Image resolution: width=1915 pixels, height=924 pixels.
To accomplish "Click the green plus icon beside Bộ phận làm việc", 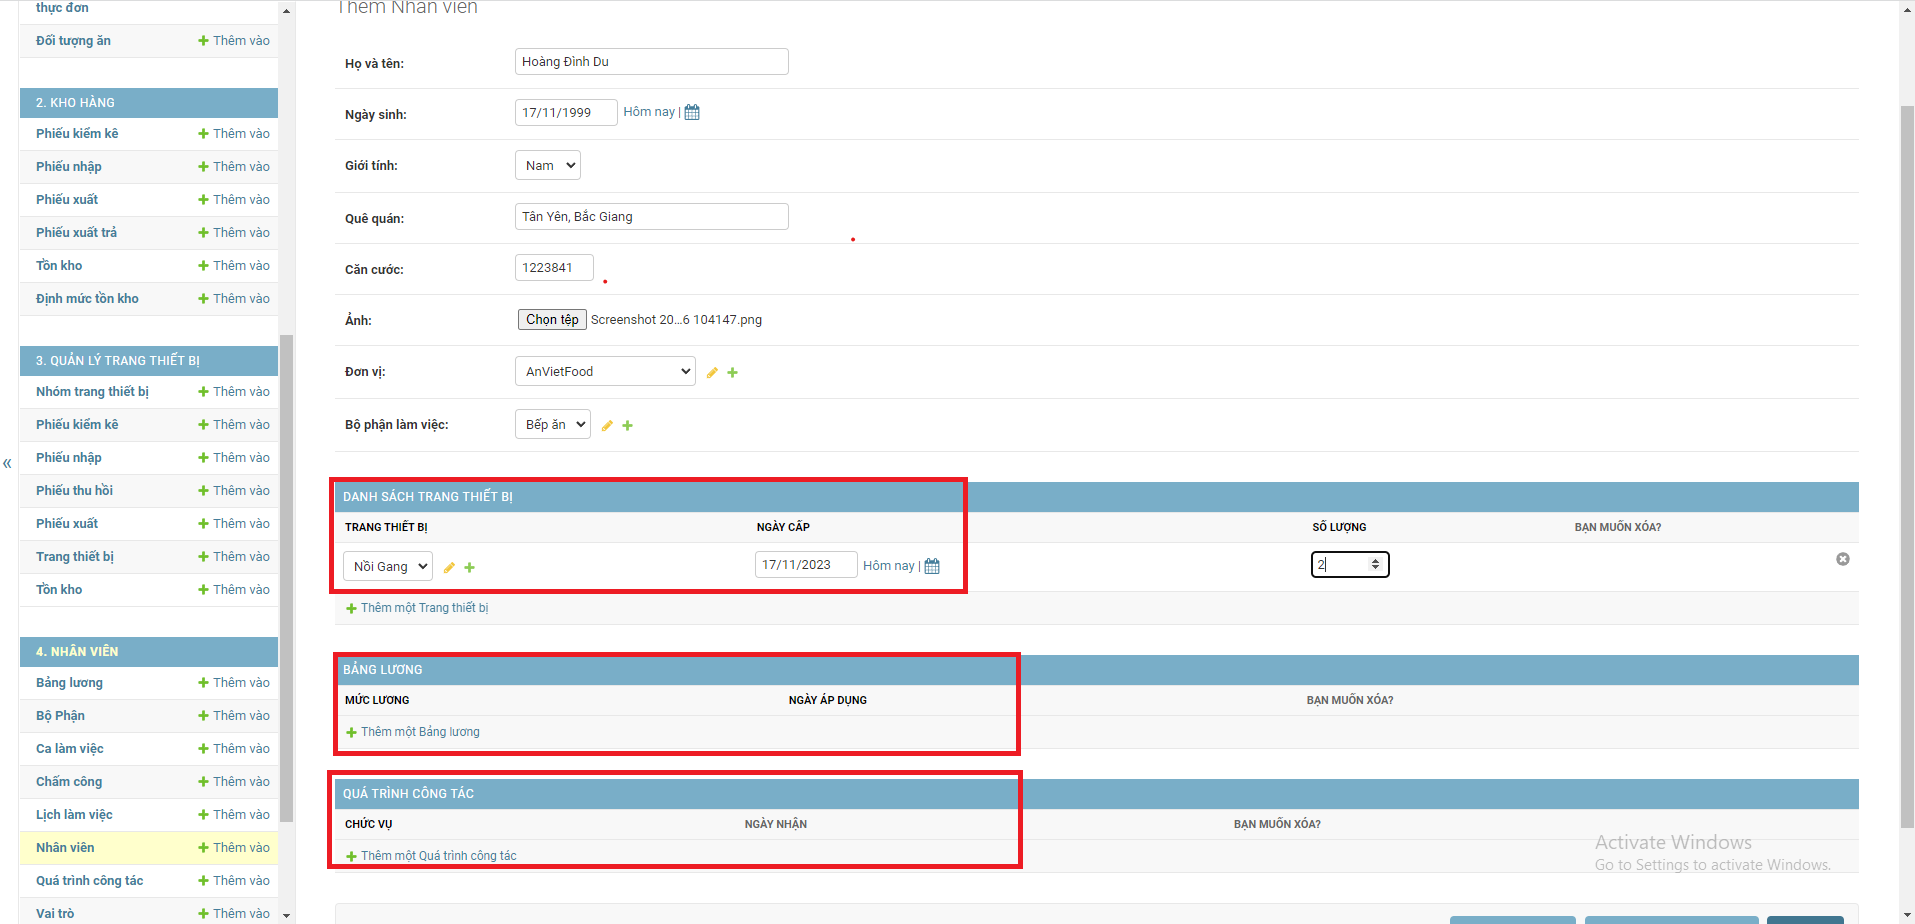I will 627,426.
